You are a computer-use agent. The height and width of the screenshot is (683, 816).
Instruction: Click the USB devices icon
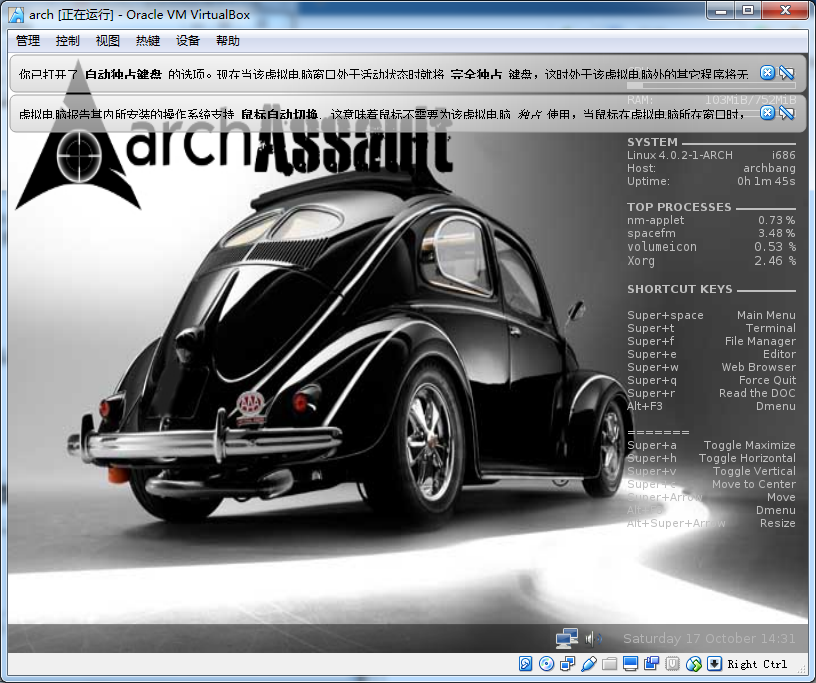coord(589,664)
